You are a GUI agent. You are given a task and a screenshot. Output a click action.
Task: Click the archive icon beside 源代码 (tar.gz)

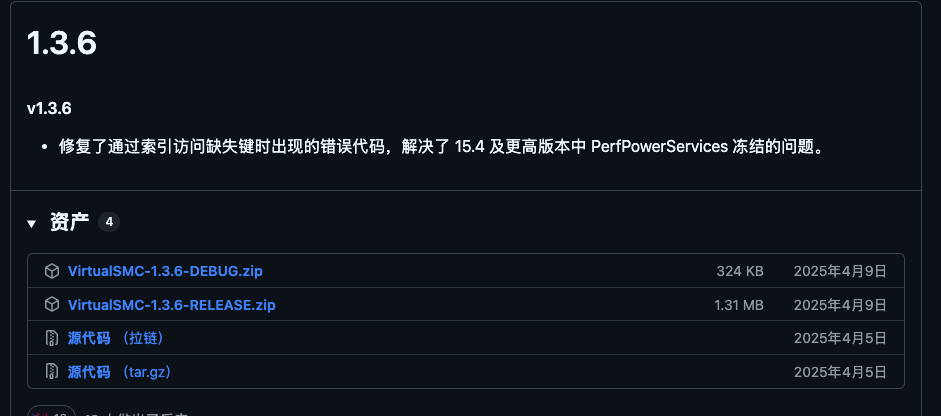tap(52, 372)
